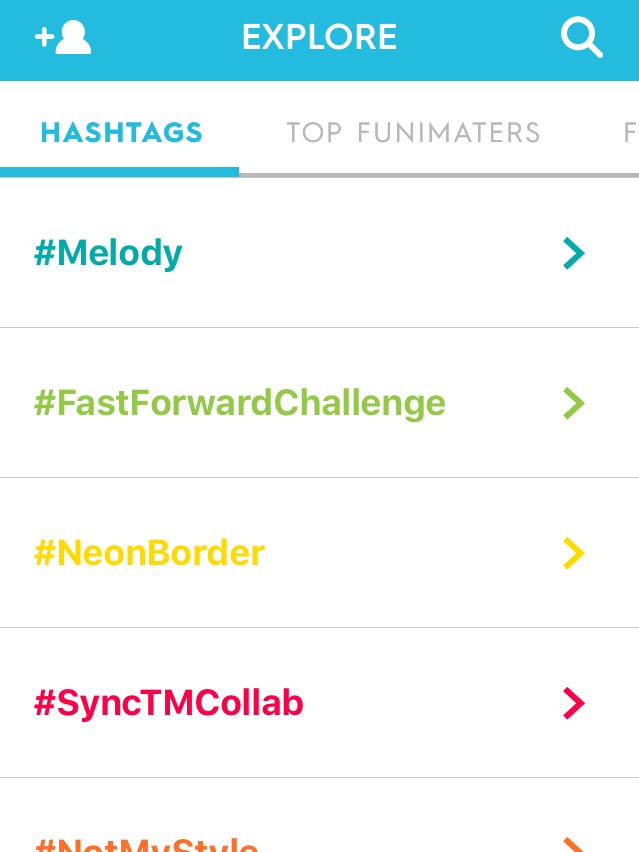This screenshot has height=852, width=639.
Task: Tap the green chevron for #FastForwardChallenge
Action: tap(573, 403)
